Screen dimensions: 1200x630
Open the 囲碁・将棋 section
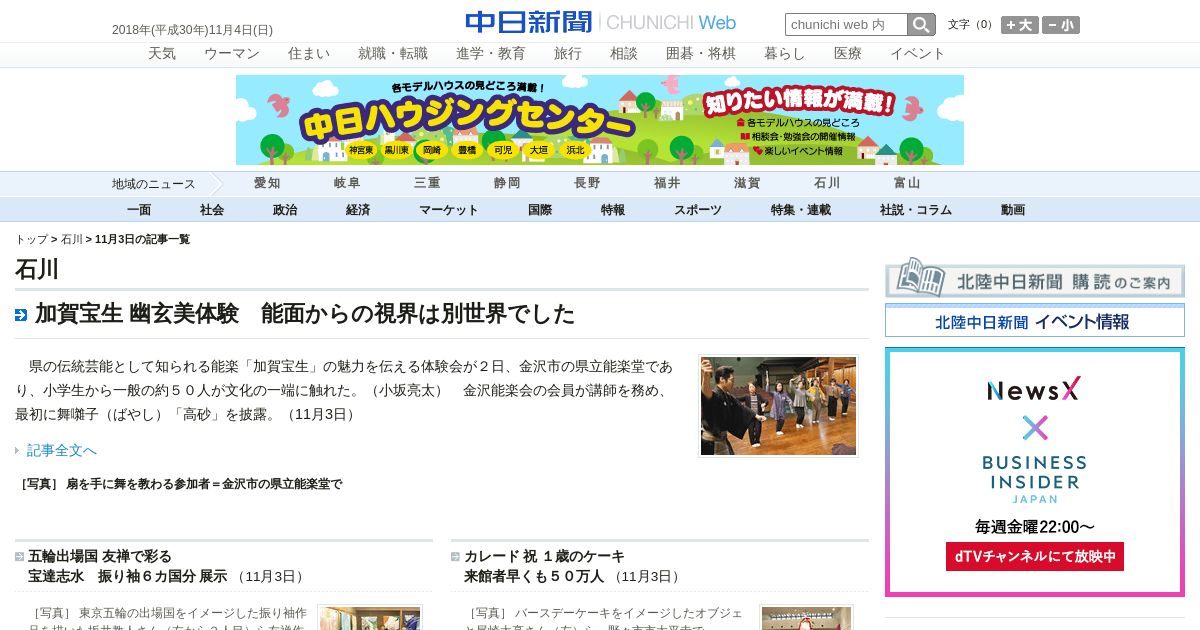(x=701, y=54)
